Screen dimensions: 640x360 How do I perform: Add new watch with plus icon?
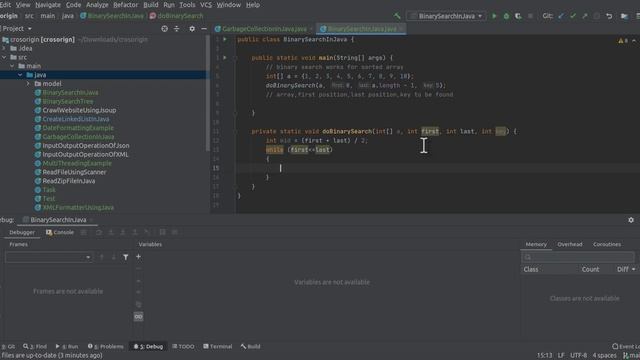(x=138, y=256)
